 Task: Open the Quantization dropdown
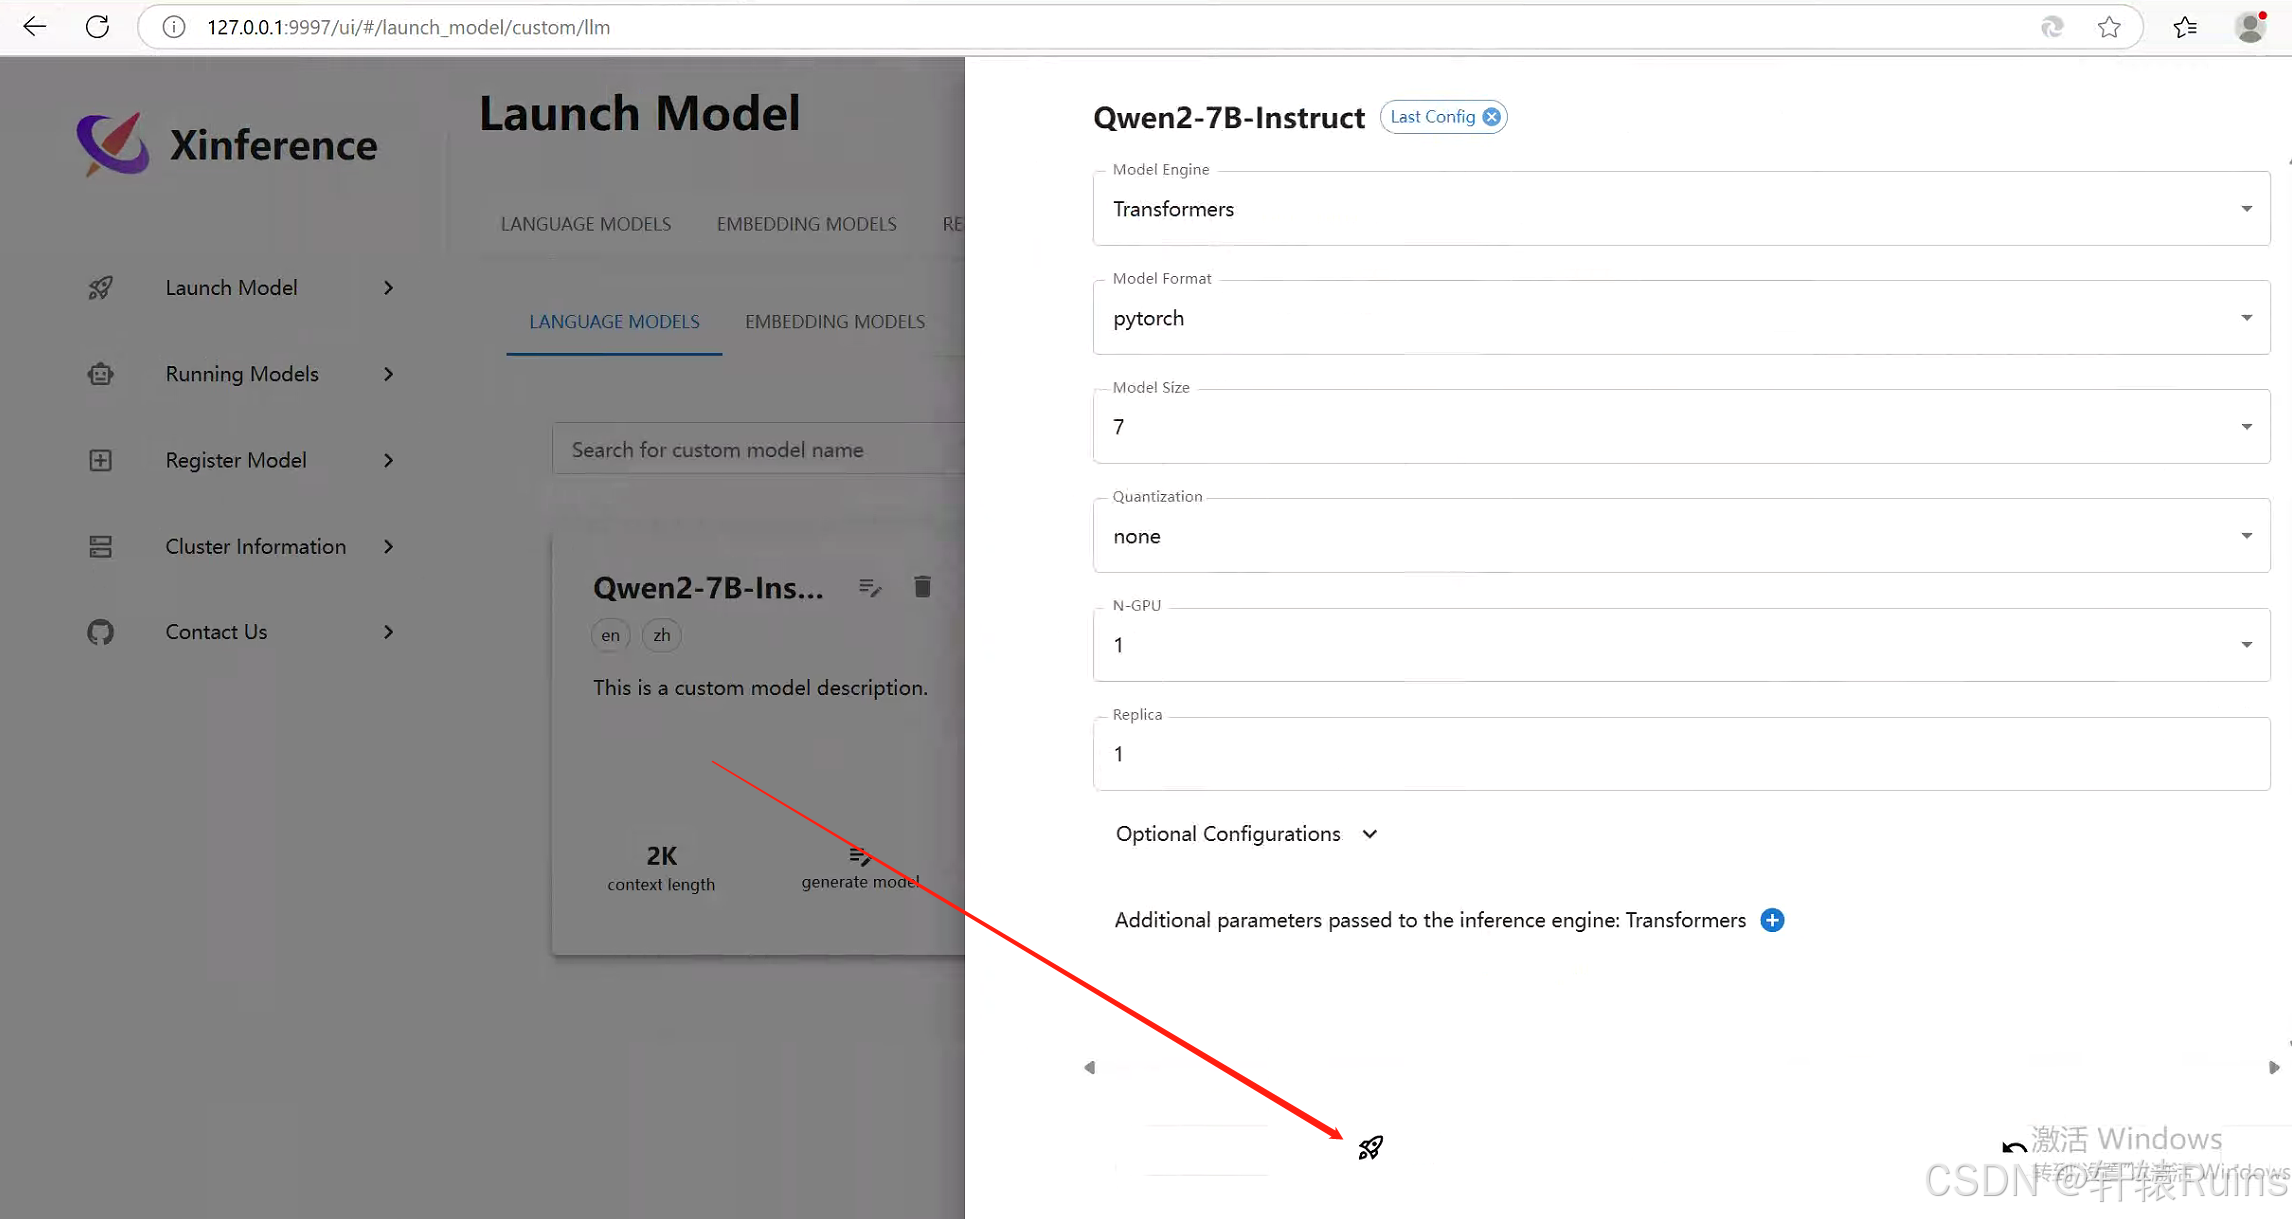(1680, 536)
